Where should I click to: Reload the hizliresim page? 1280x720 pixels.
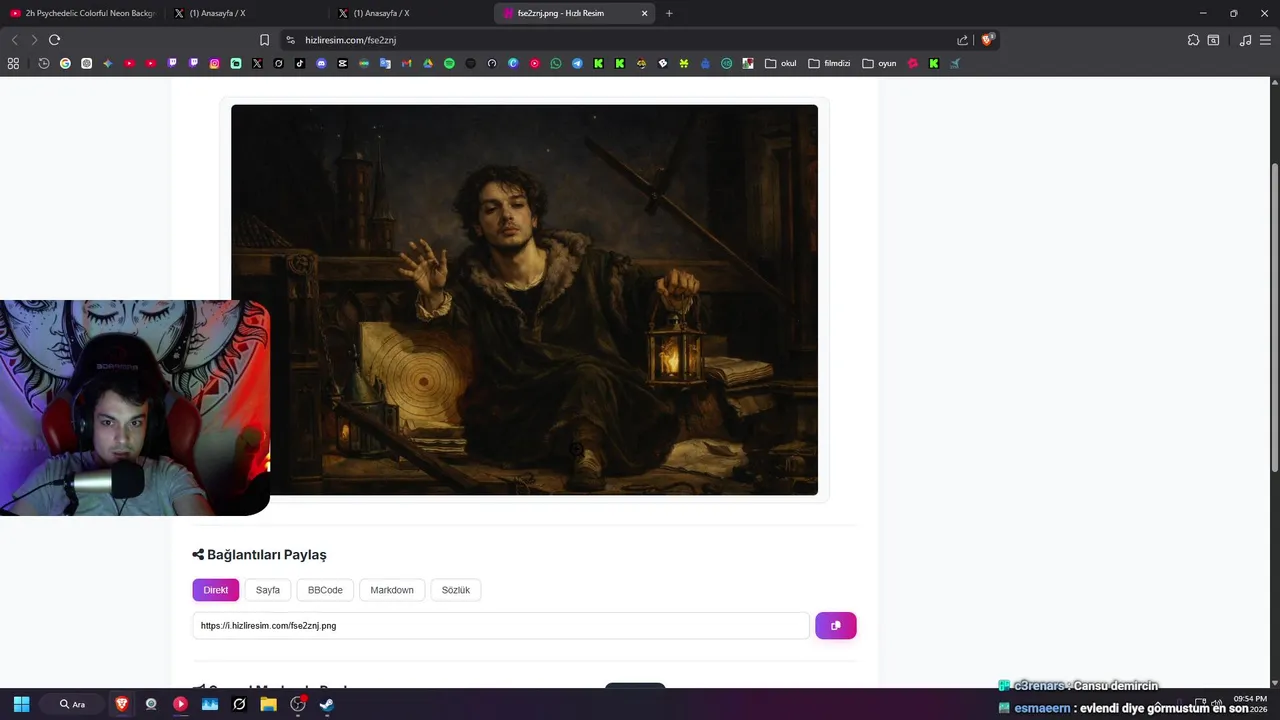[54, 40]
